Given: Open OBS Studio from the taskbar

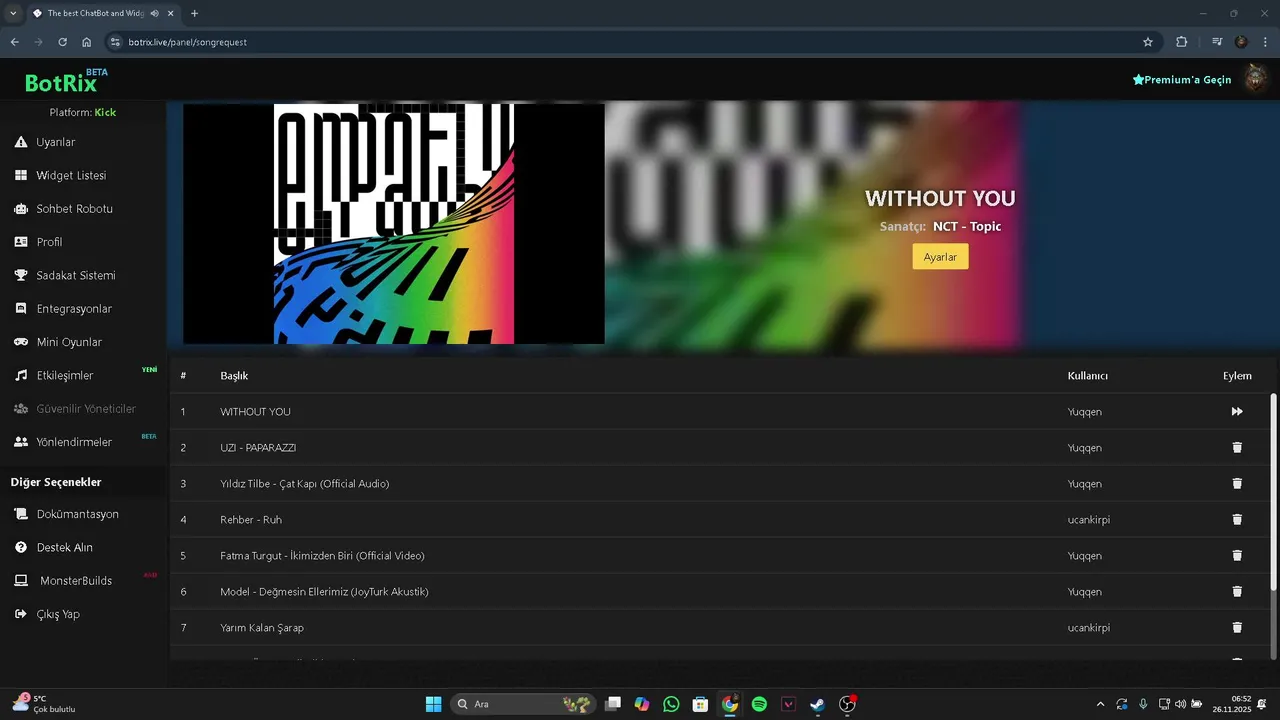Looking at the screenshot, I should [847, 704].
